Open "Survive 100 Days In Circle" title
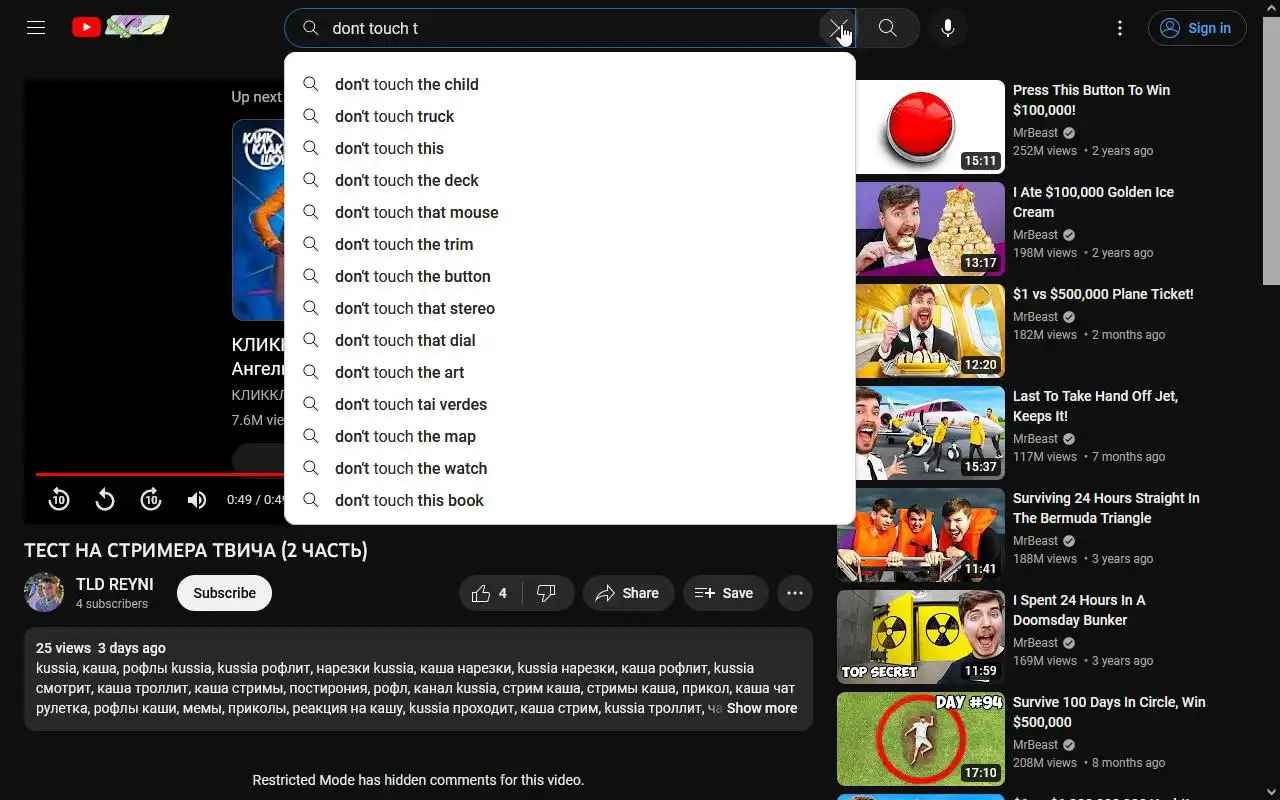 point(1109,712)
